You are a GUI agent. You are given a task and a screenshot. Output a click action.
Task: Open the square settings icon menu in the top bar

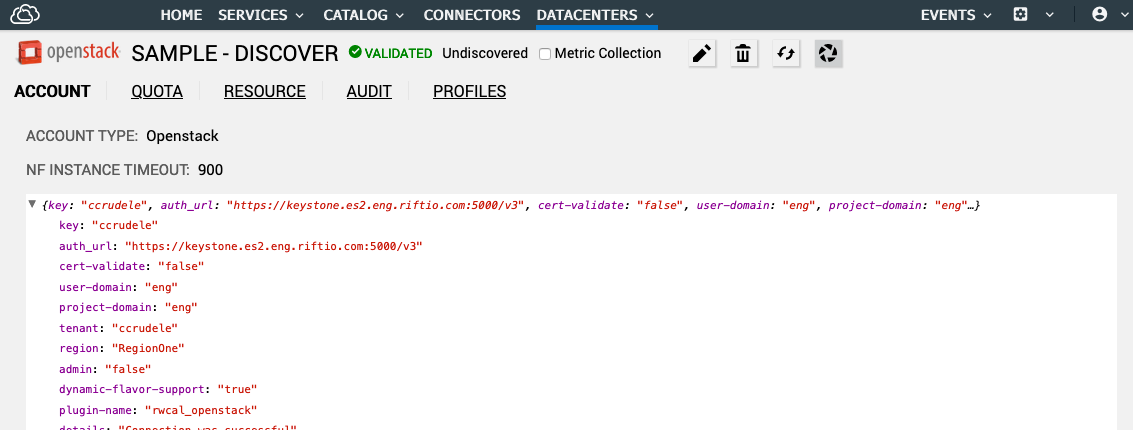tap(1021, 15)
